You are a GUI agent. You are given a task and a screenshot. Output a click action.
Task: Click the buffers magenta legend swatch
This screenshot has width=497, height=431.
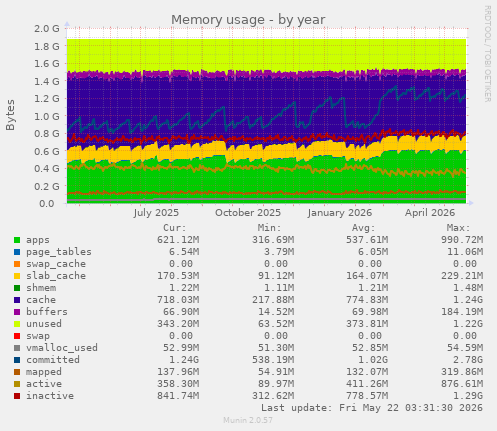[x=17, y=312]
